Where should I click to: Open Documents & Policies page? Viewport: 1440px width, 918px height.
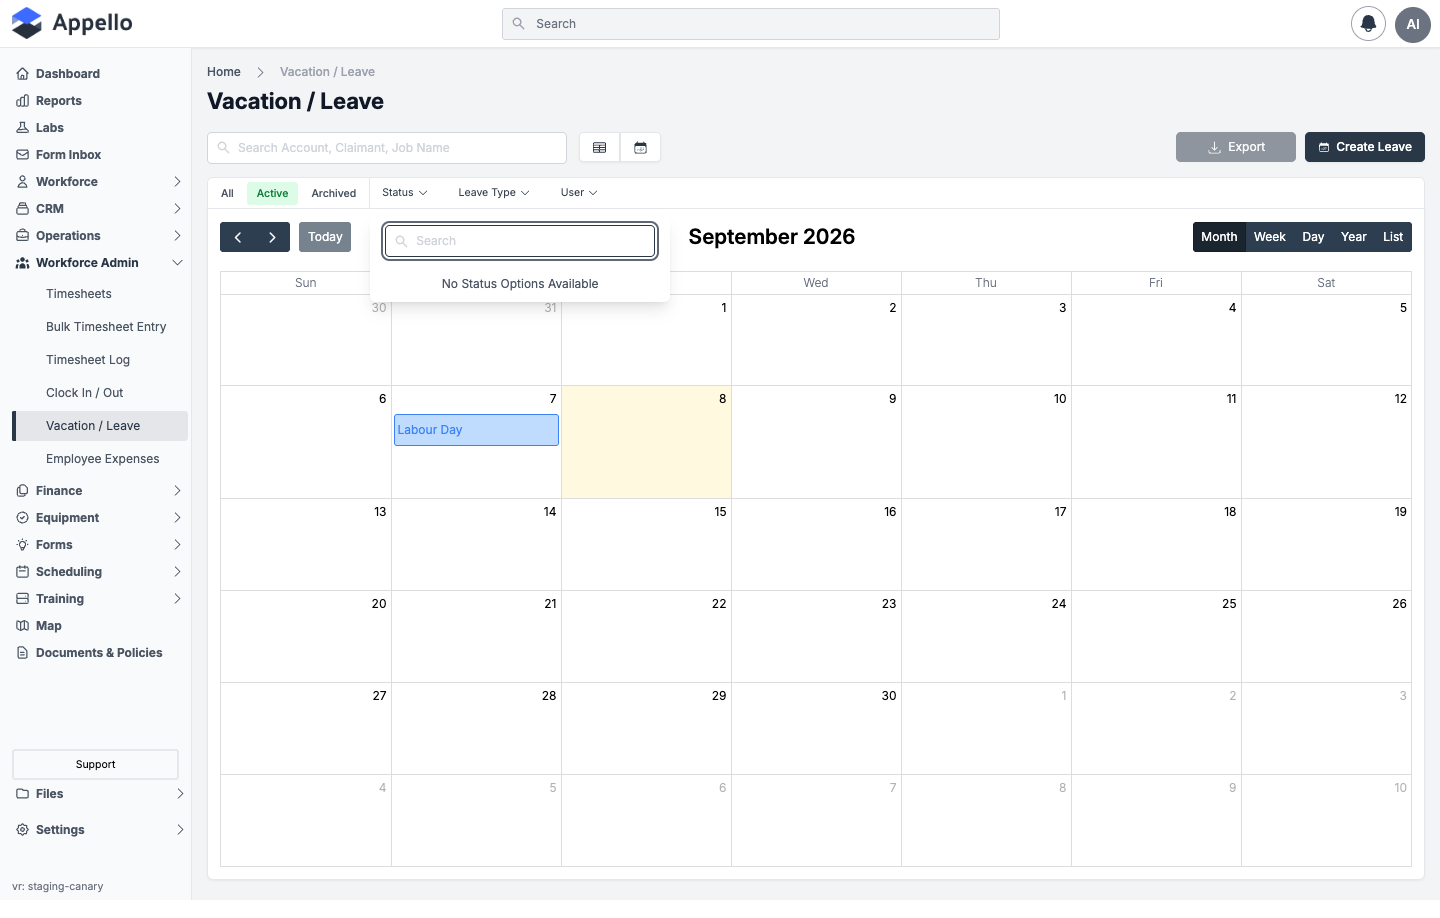point(100,653)
